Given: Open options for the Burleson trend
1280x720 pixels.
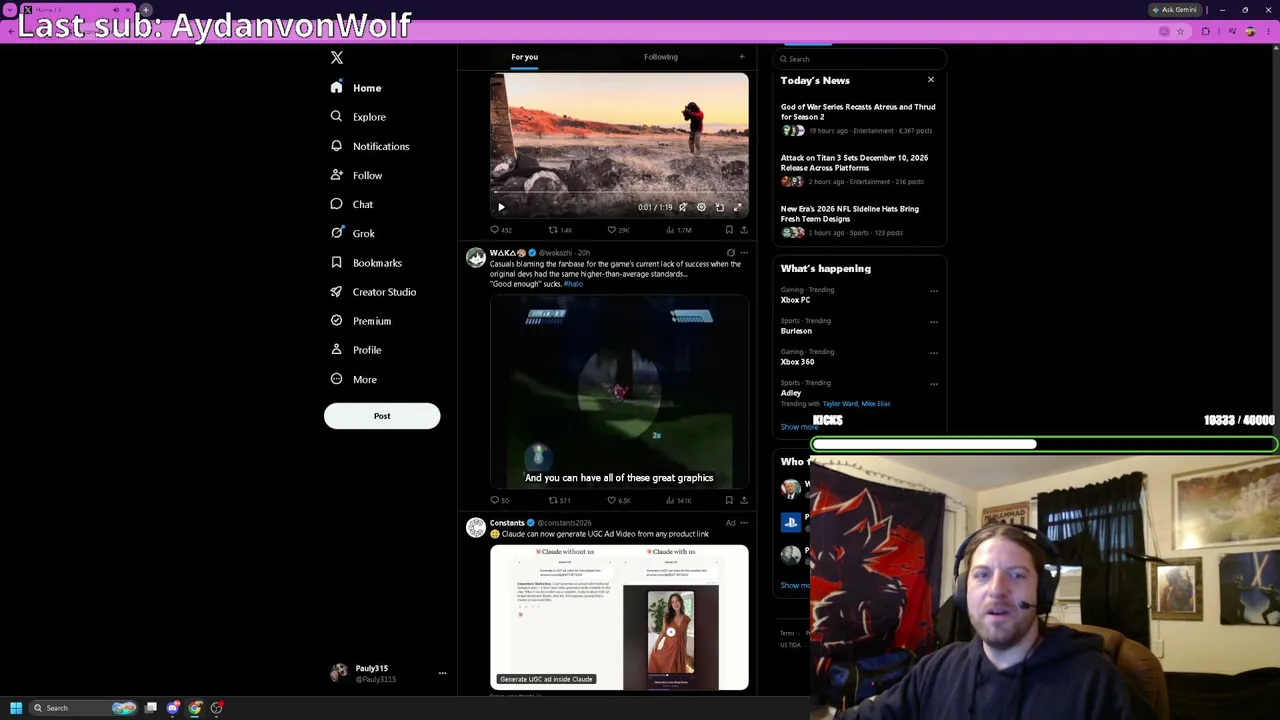Looking at the screenshot, I should (934, 322).
